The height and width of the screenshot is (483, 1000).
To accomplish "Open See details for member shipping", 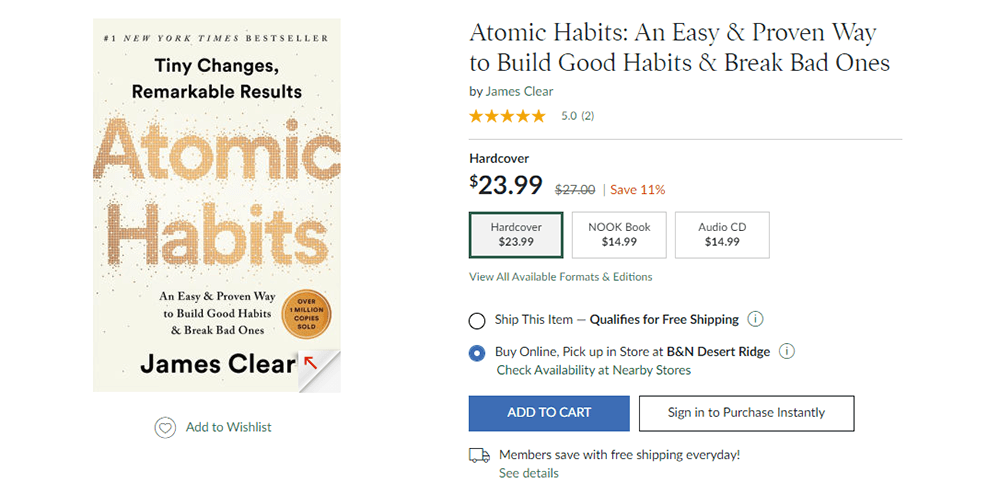I will 529,473.
